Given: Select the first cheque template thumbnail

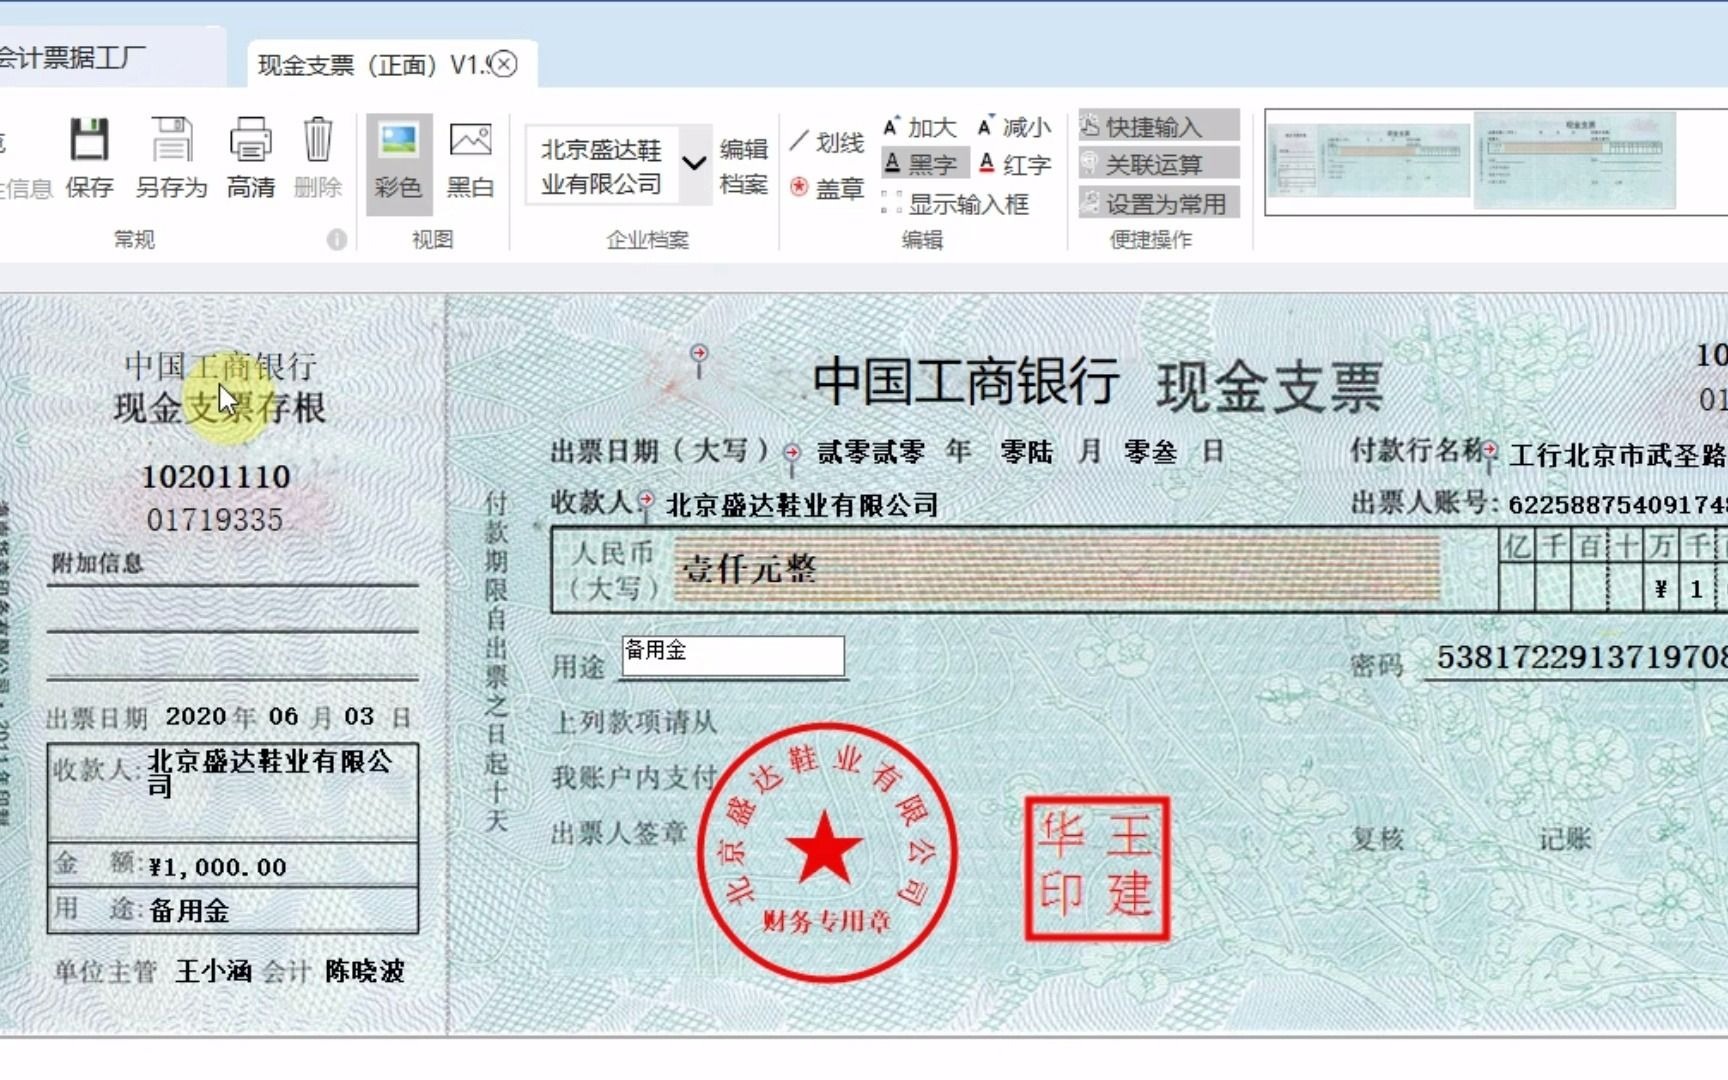Looking at the screenshot, I should point(1370,160).
